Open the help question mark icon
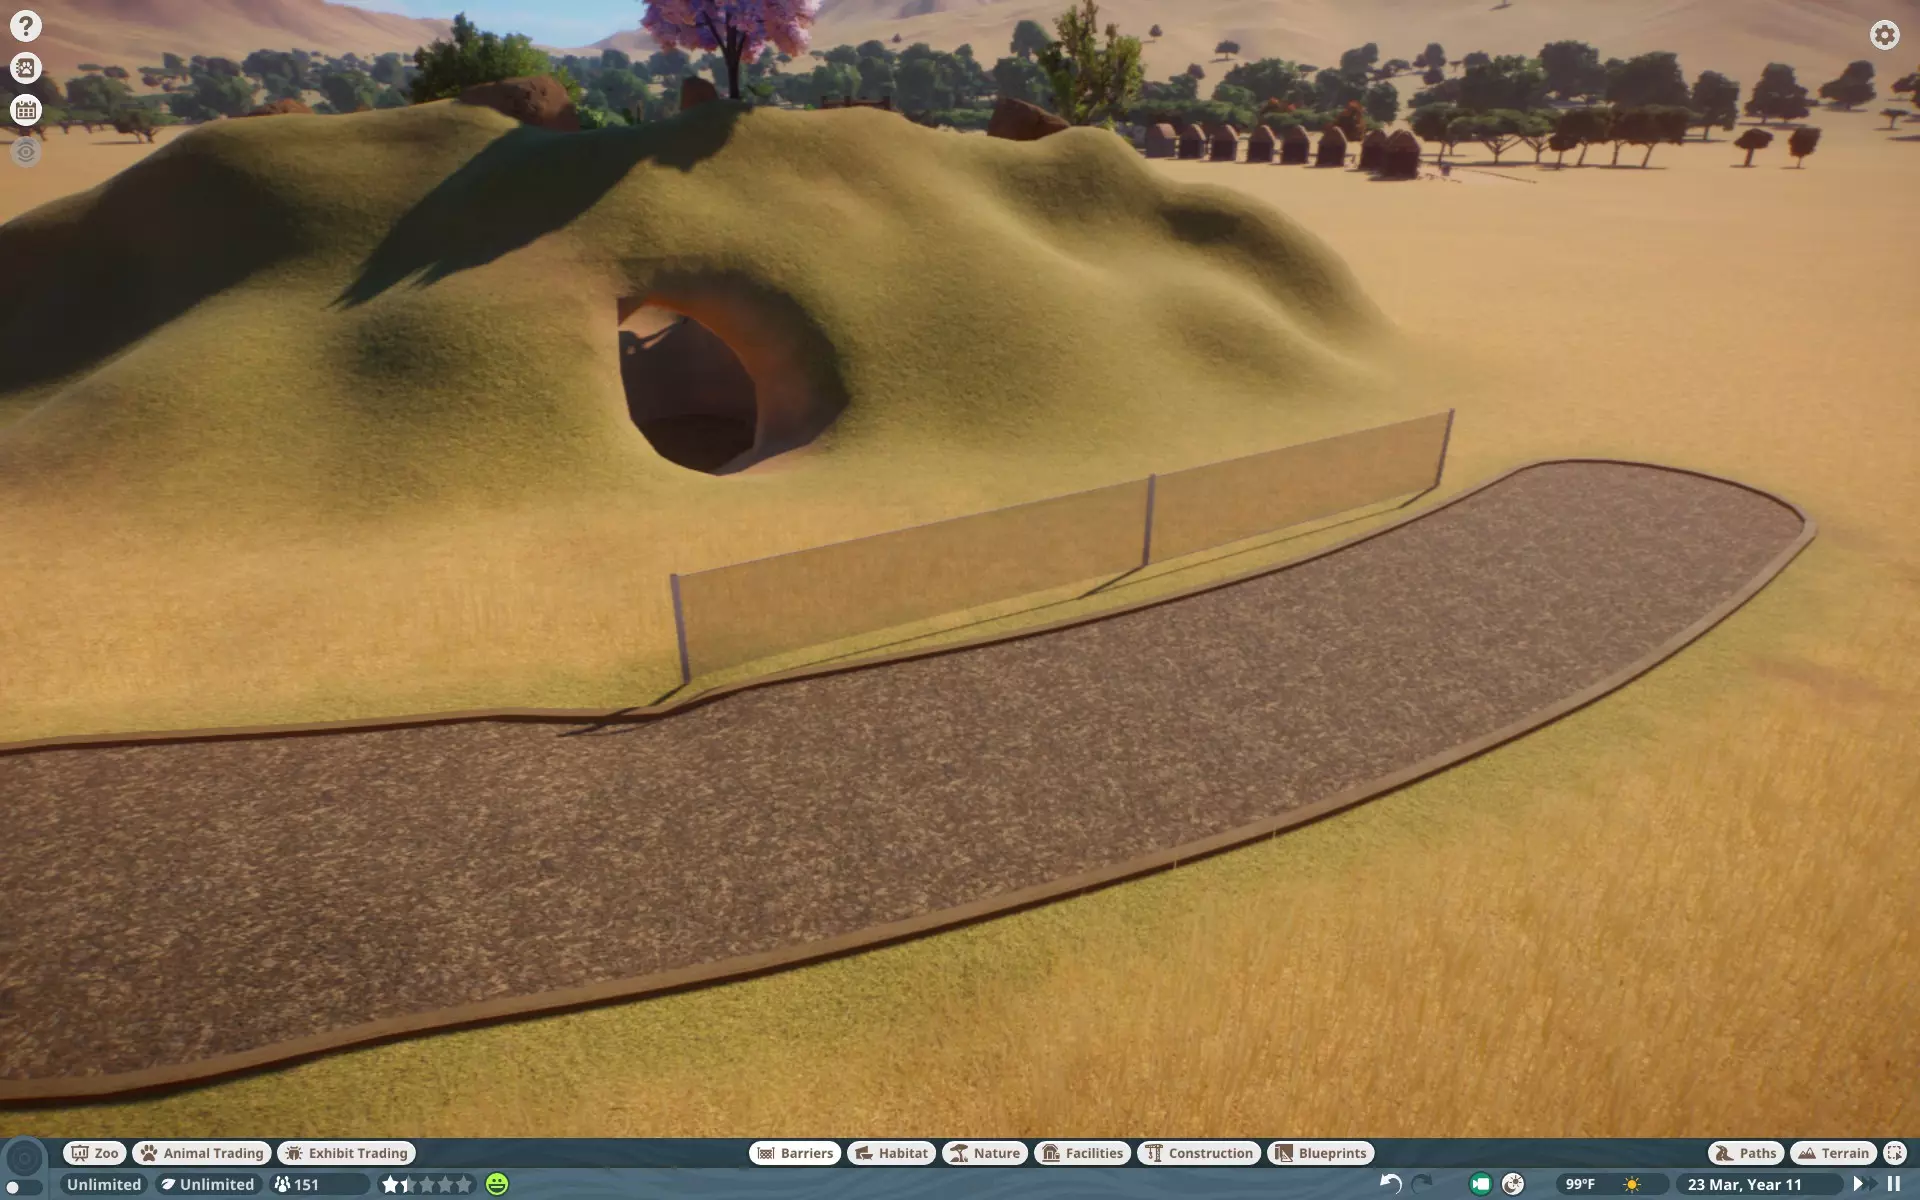The image size is (1920, 1200). [26, 26]
